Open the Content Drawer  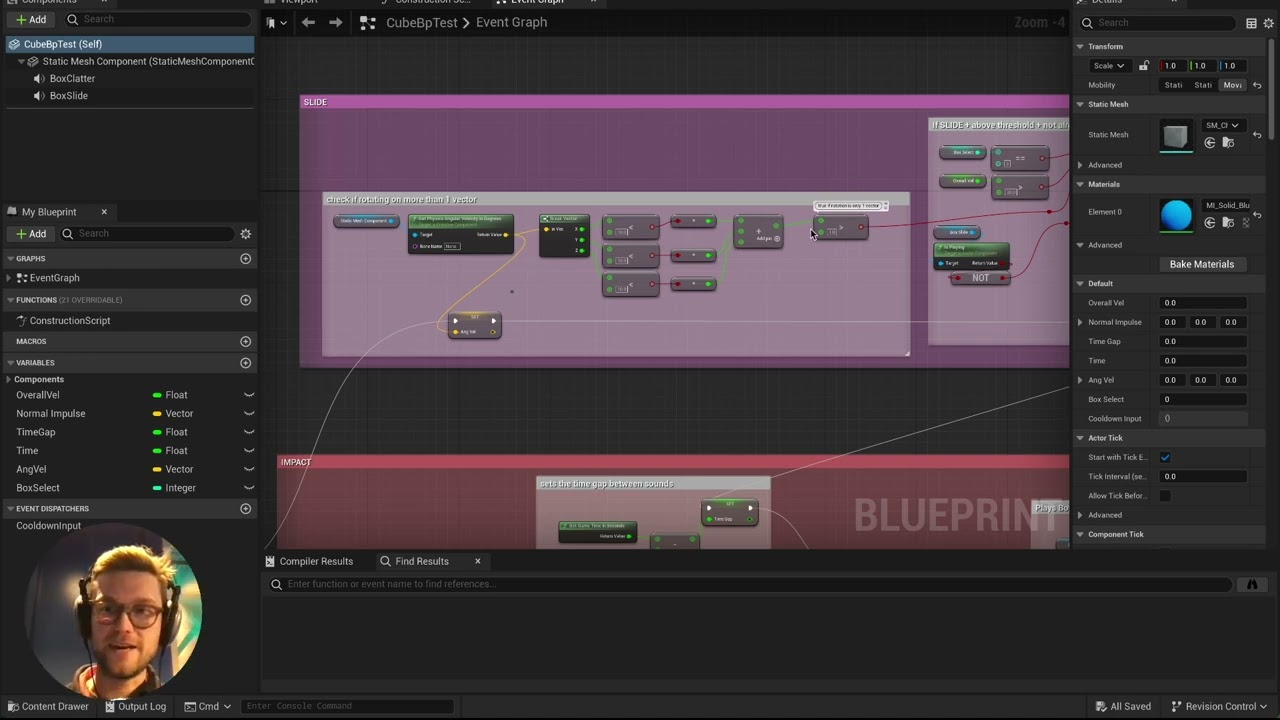[x=48, y=706]
